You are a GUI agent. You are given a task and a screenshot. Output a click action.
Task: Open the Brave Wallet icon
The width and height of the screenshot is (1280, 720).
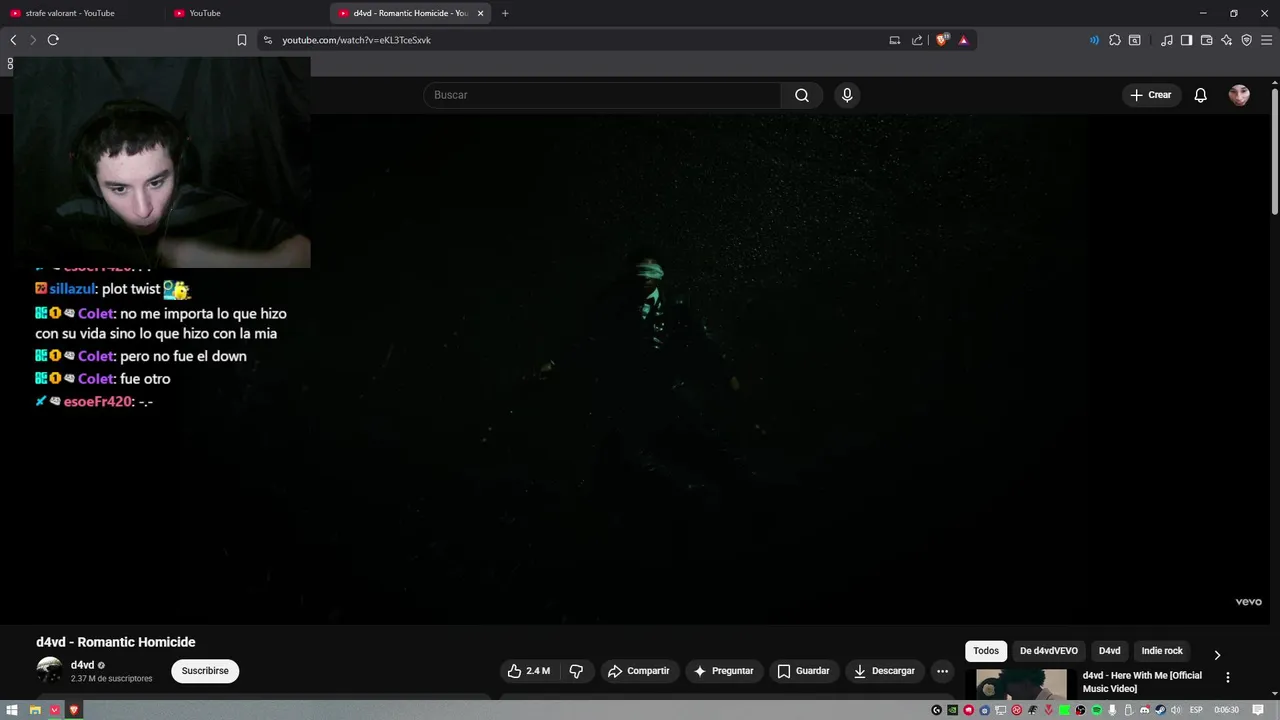coord(1206,40)
